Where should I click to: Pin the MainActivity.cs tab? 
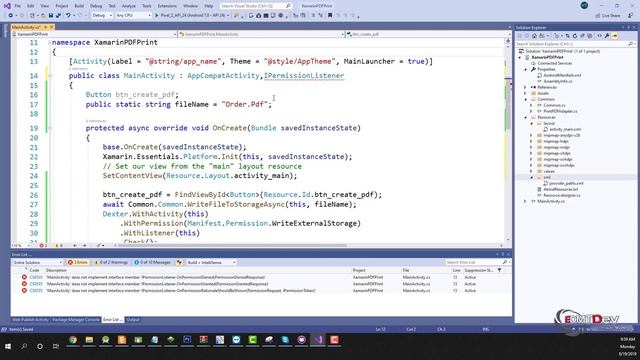(45, 27)
